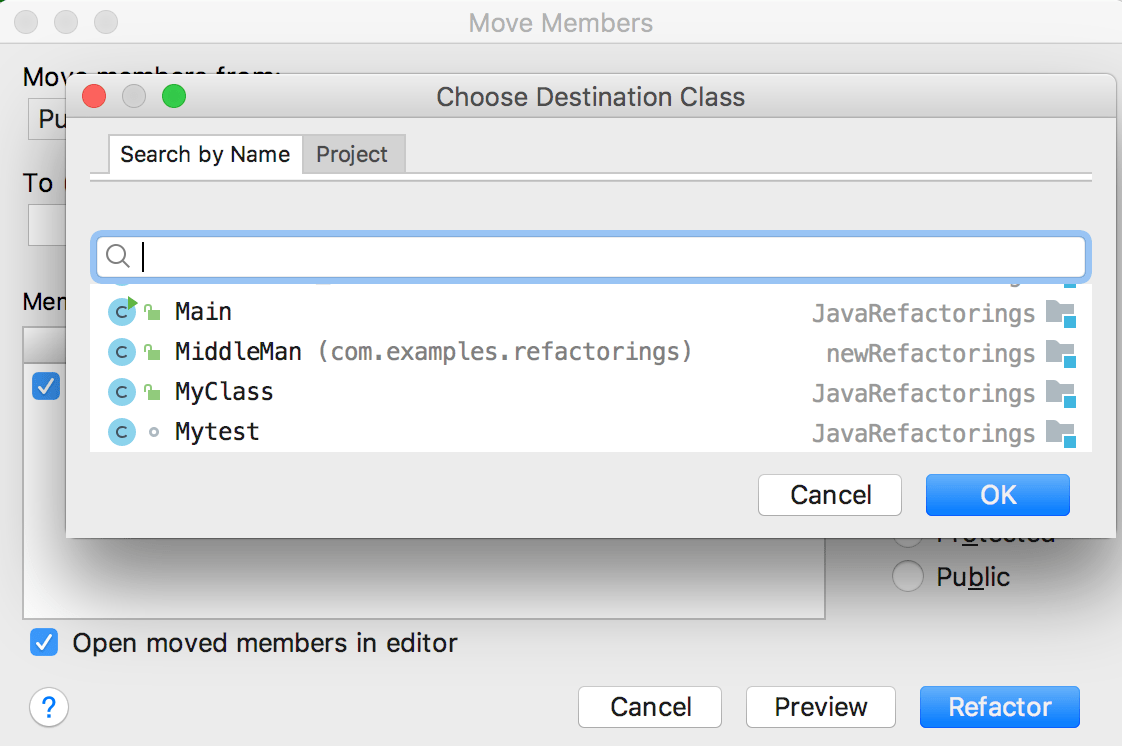Screen dimensions: 1122x746
Task: Select the Search by Name tab
Action: 205,155
